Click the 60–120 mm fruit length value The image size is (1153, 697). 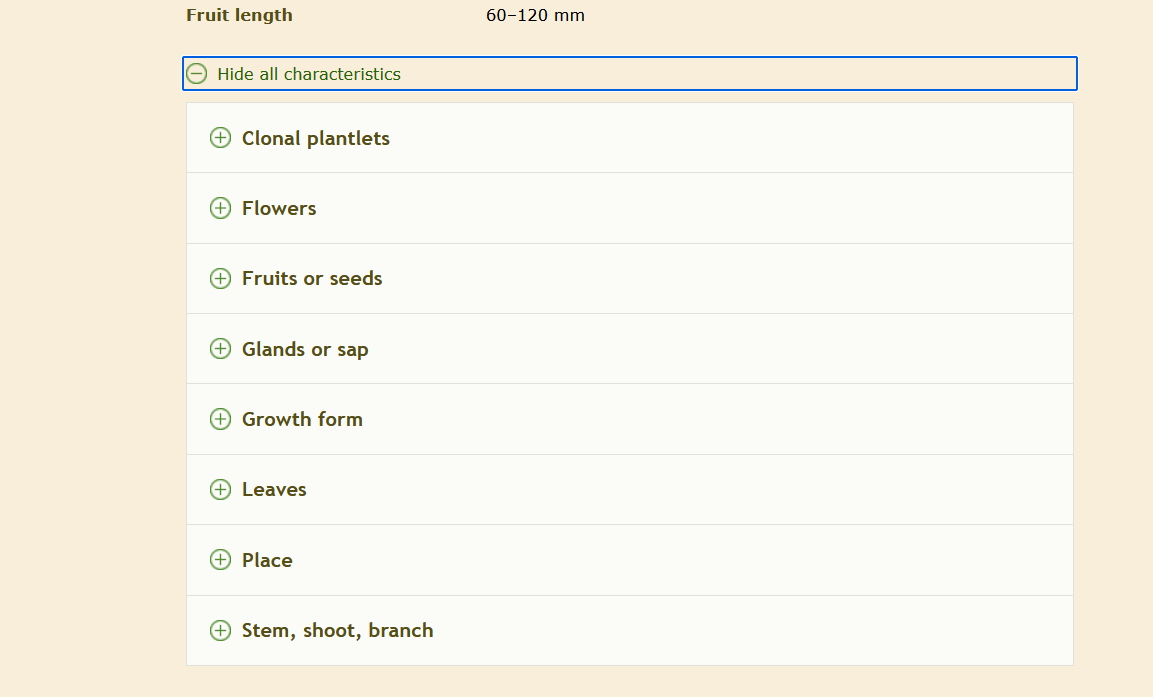click(535, 15)
